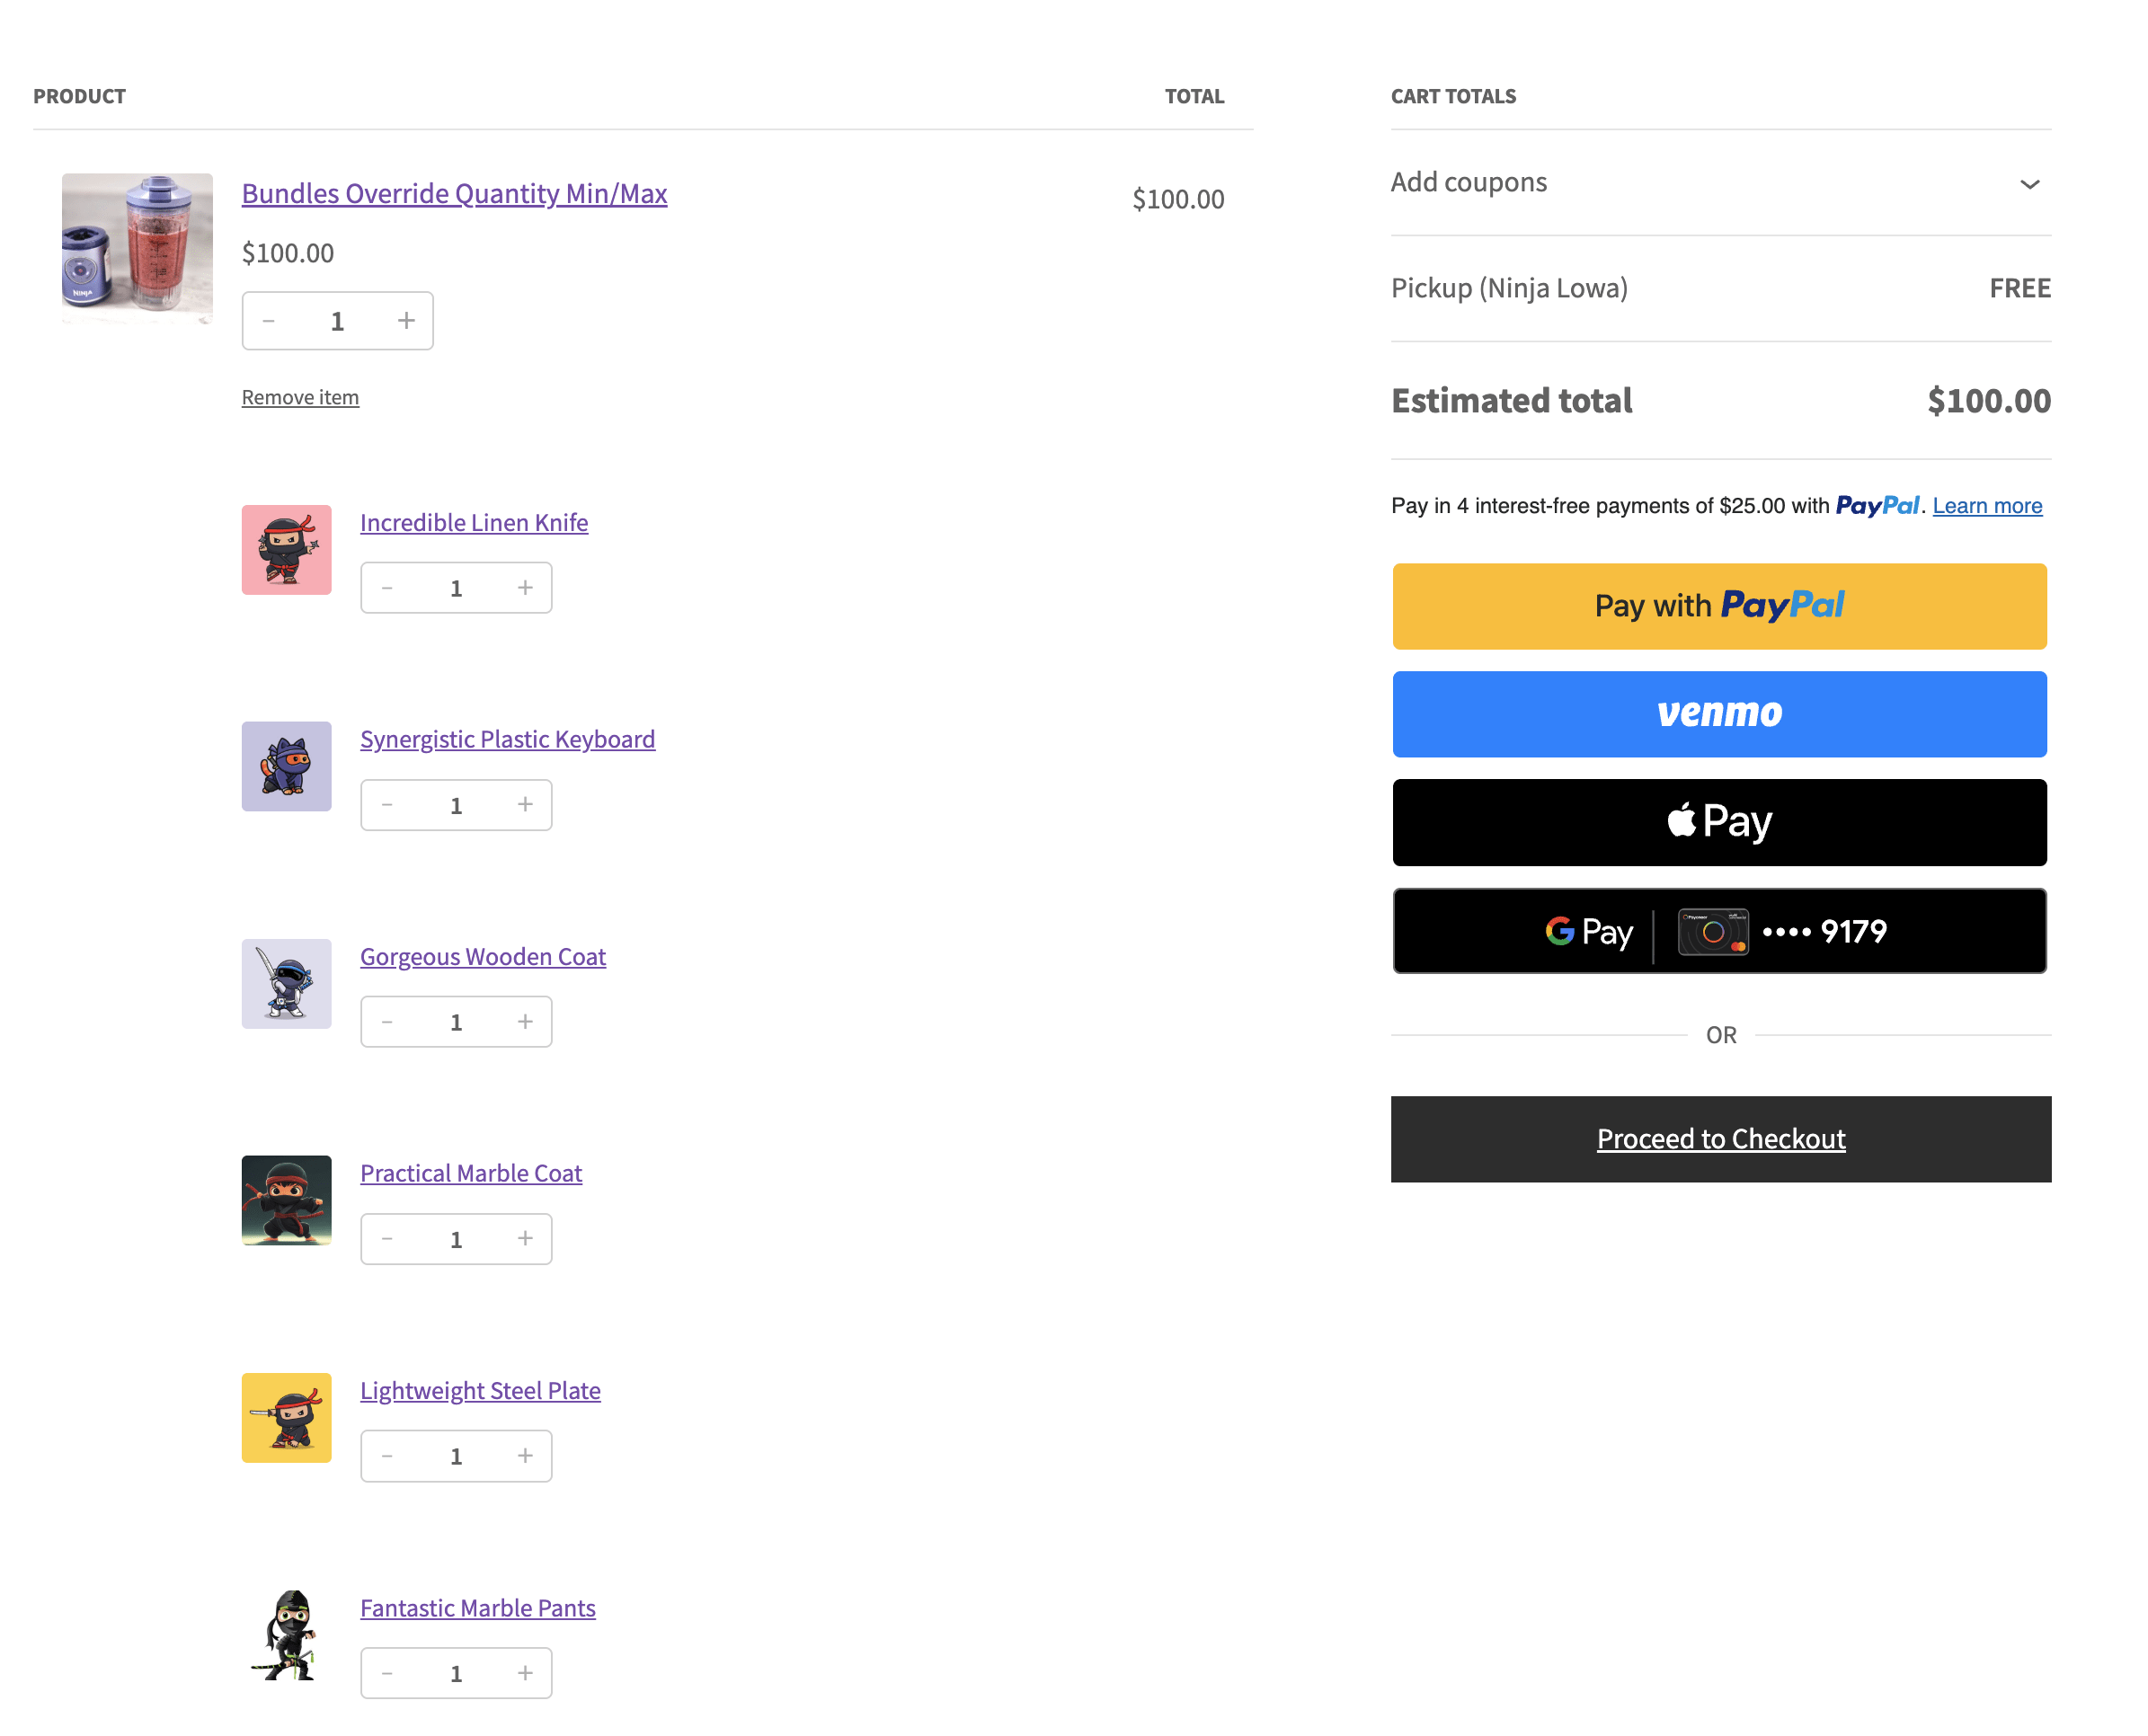2148x1736 pixels.
Task: Remove item from the cart
Action: (300, 397)
